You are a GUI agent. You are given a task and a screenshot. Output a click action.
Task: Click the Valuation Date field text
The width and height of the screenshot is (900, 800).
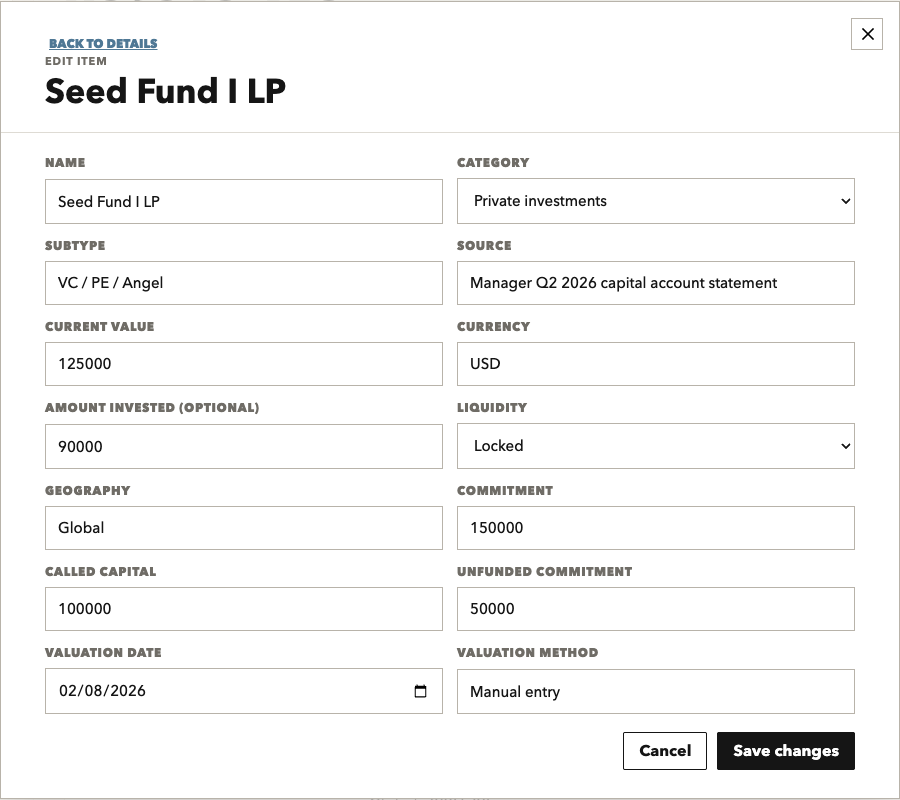[x=102, y=691]
